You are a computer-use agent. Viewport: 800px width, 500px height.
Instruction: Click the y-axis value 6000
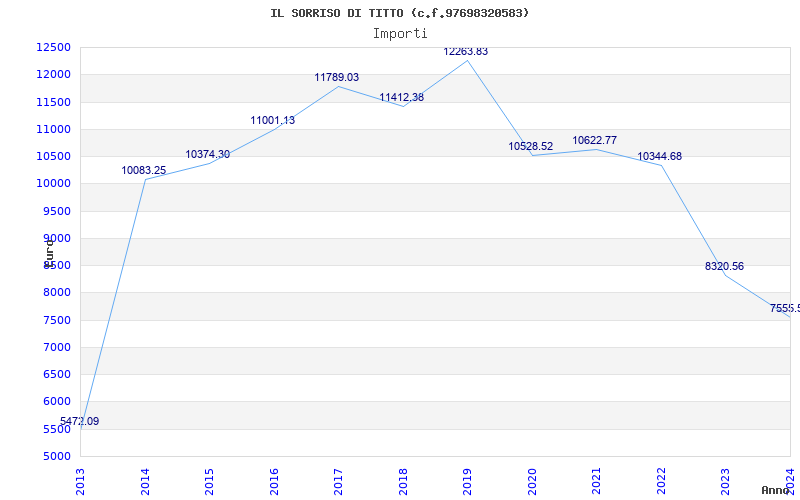point(56,402)
